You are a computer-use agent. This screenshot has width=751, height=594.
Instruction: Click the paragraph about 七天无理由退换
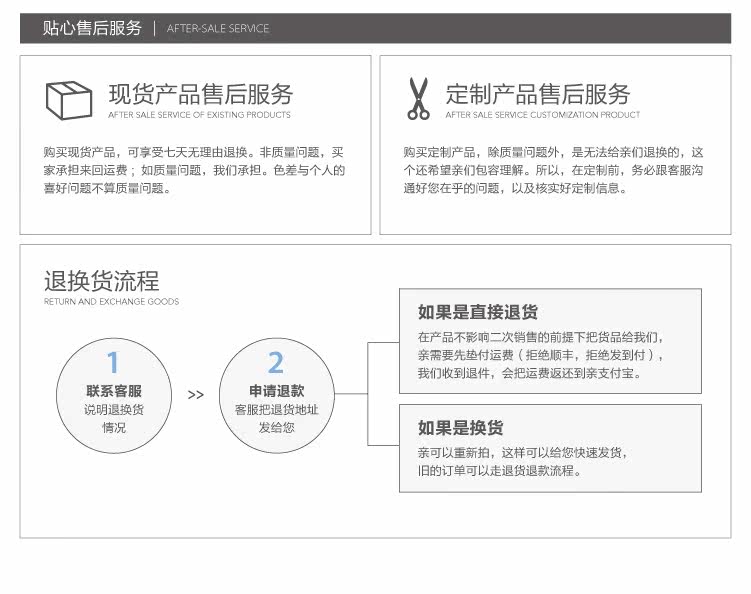[x=194, y=170]
